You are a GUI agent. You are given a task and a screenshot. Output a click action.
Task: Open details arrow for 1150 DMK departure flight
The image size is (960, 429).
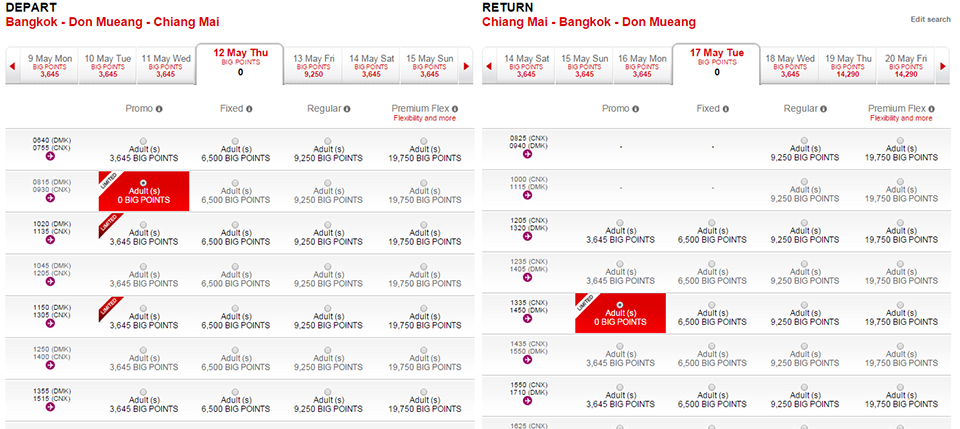tap(50, 323)
